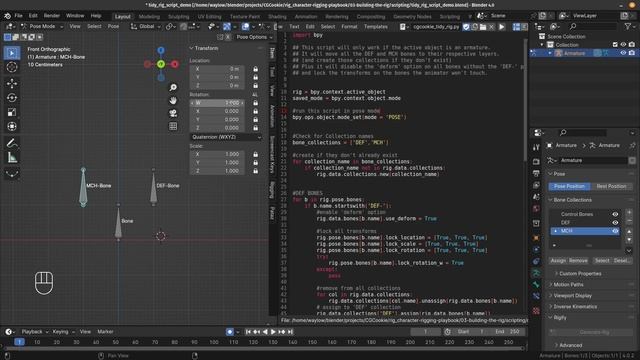
Task: Add a new bone collection with plus
Action: tap(629, 213)
